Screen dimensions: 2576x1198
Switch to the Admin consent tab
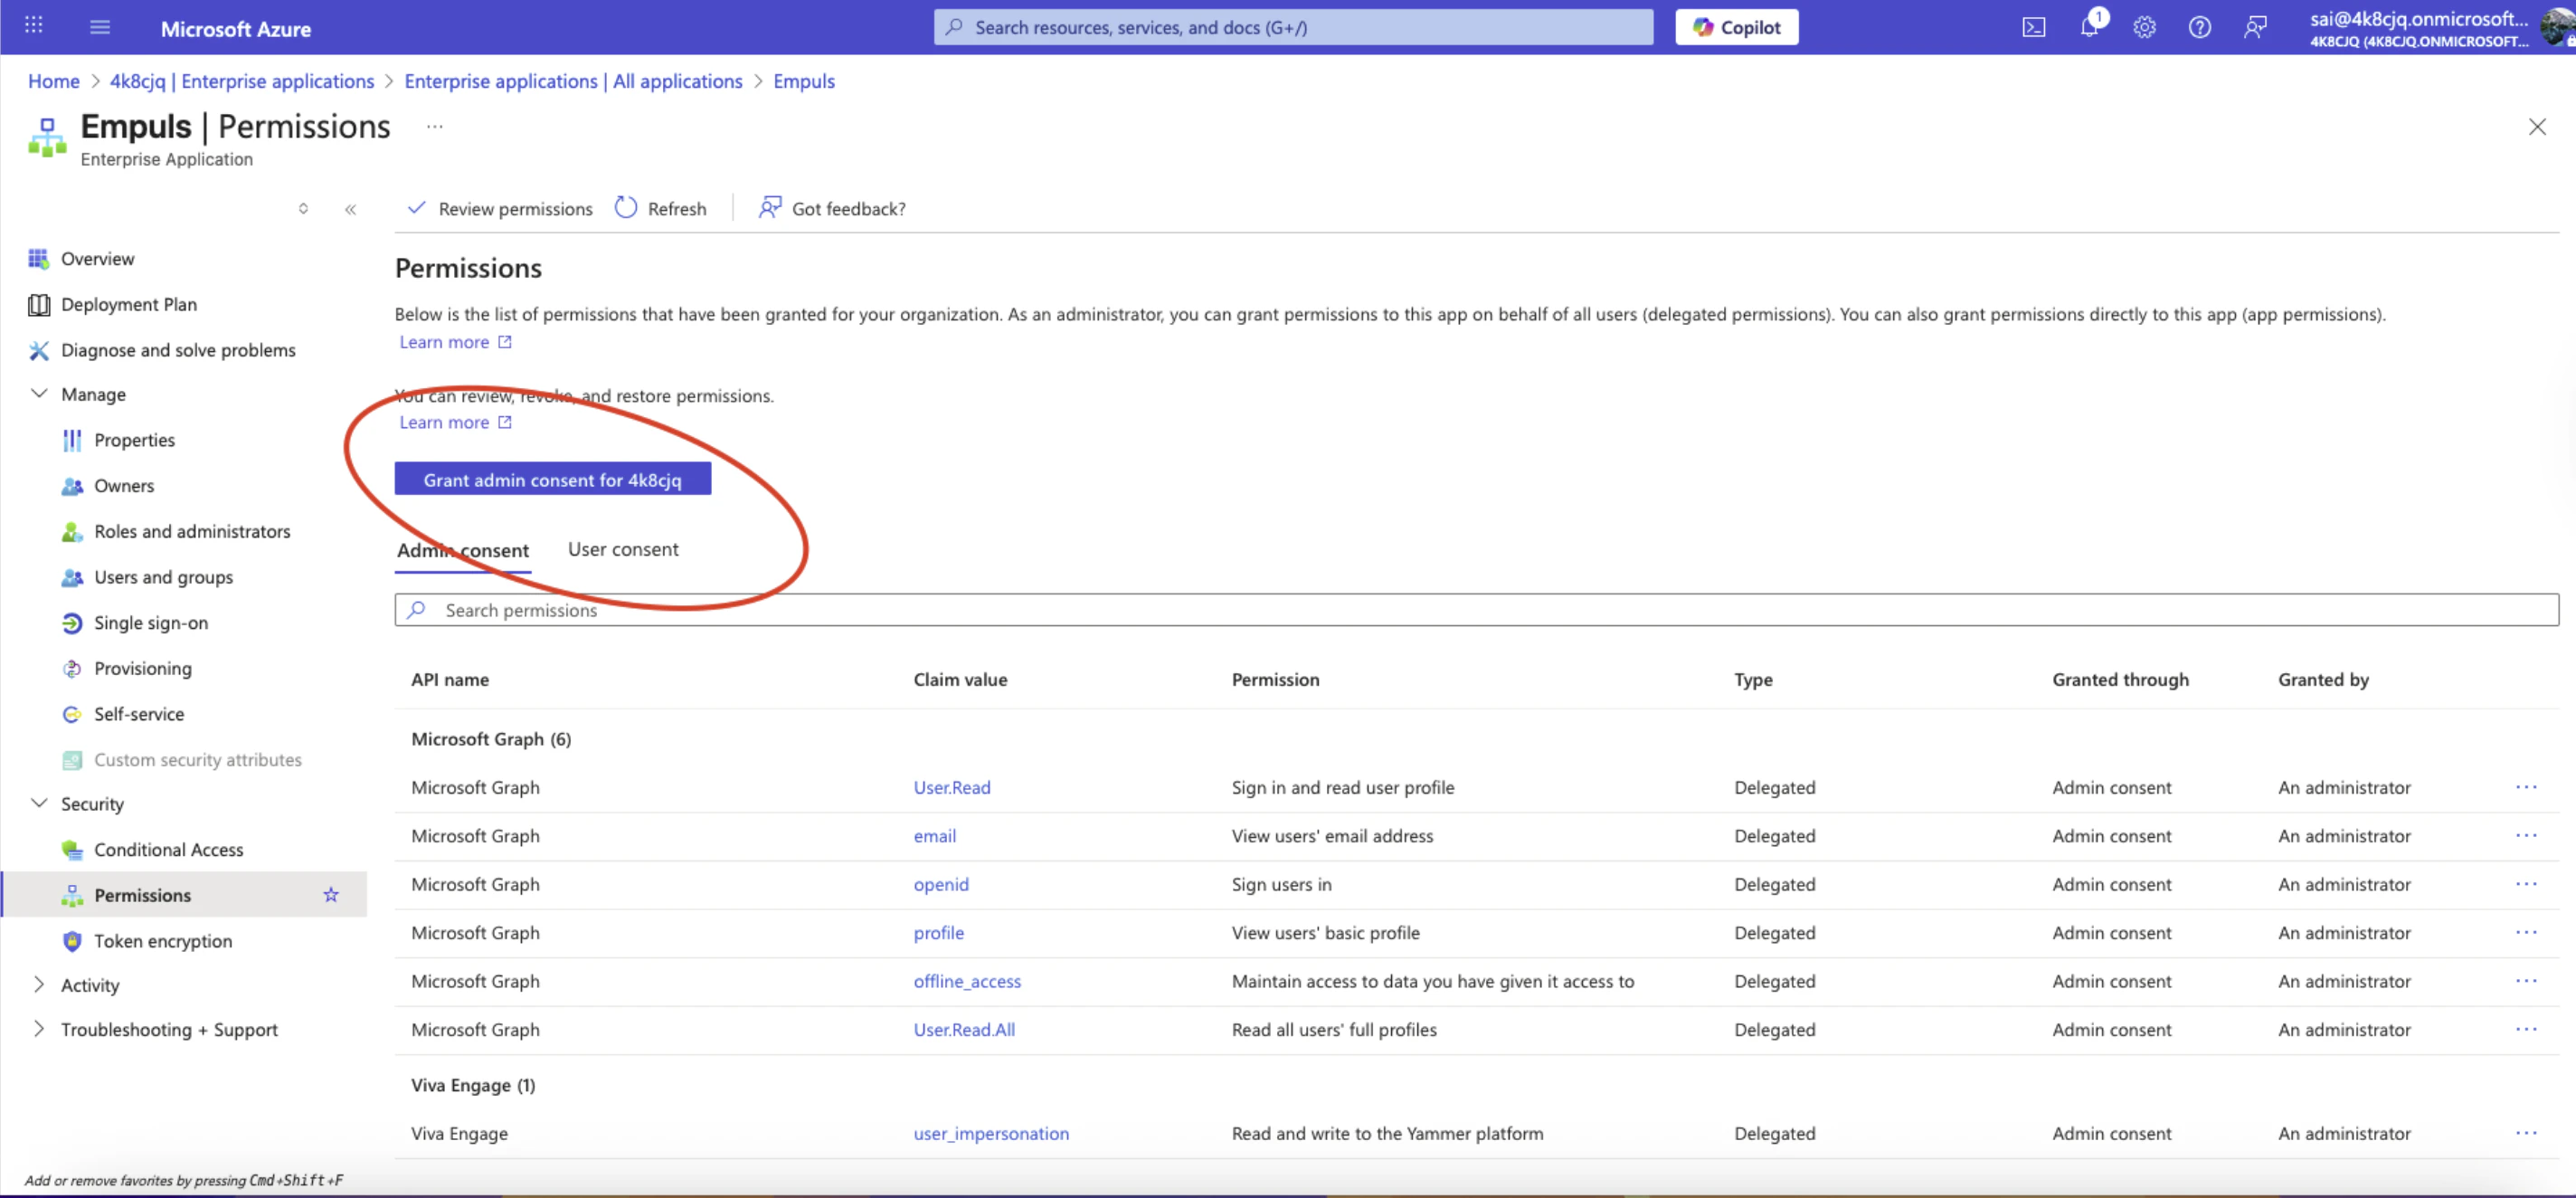point(463,551)
